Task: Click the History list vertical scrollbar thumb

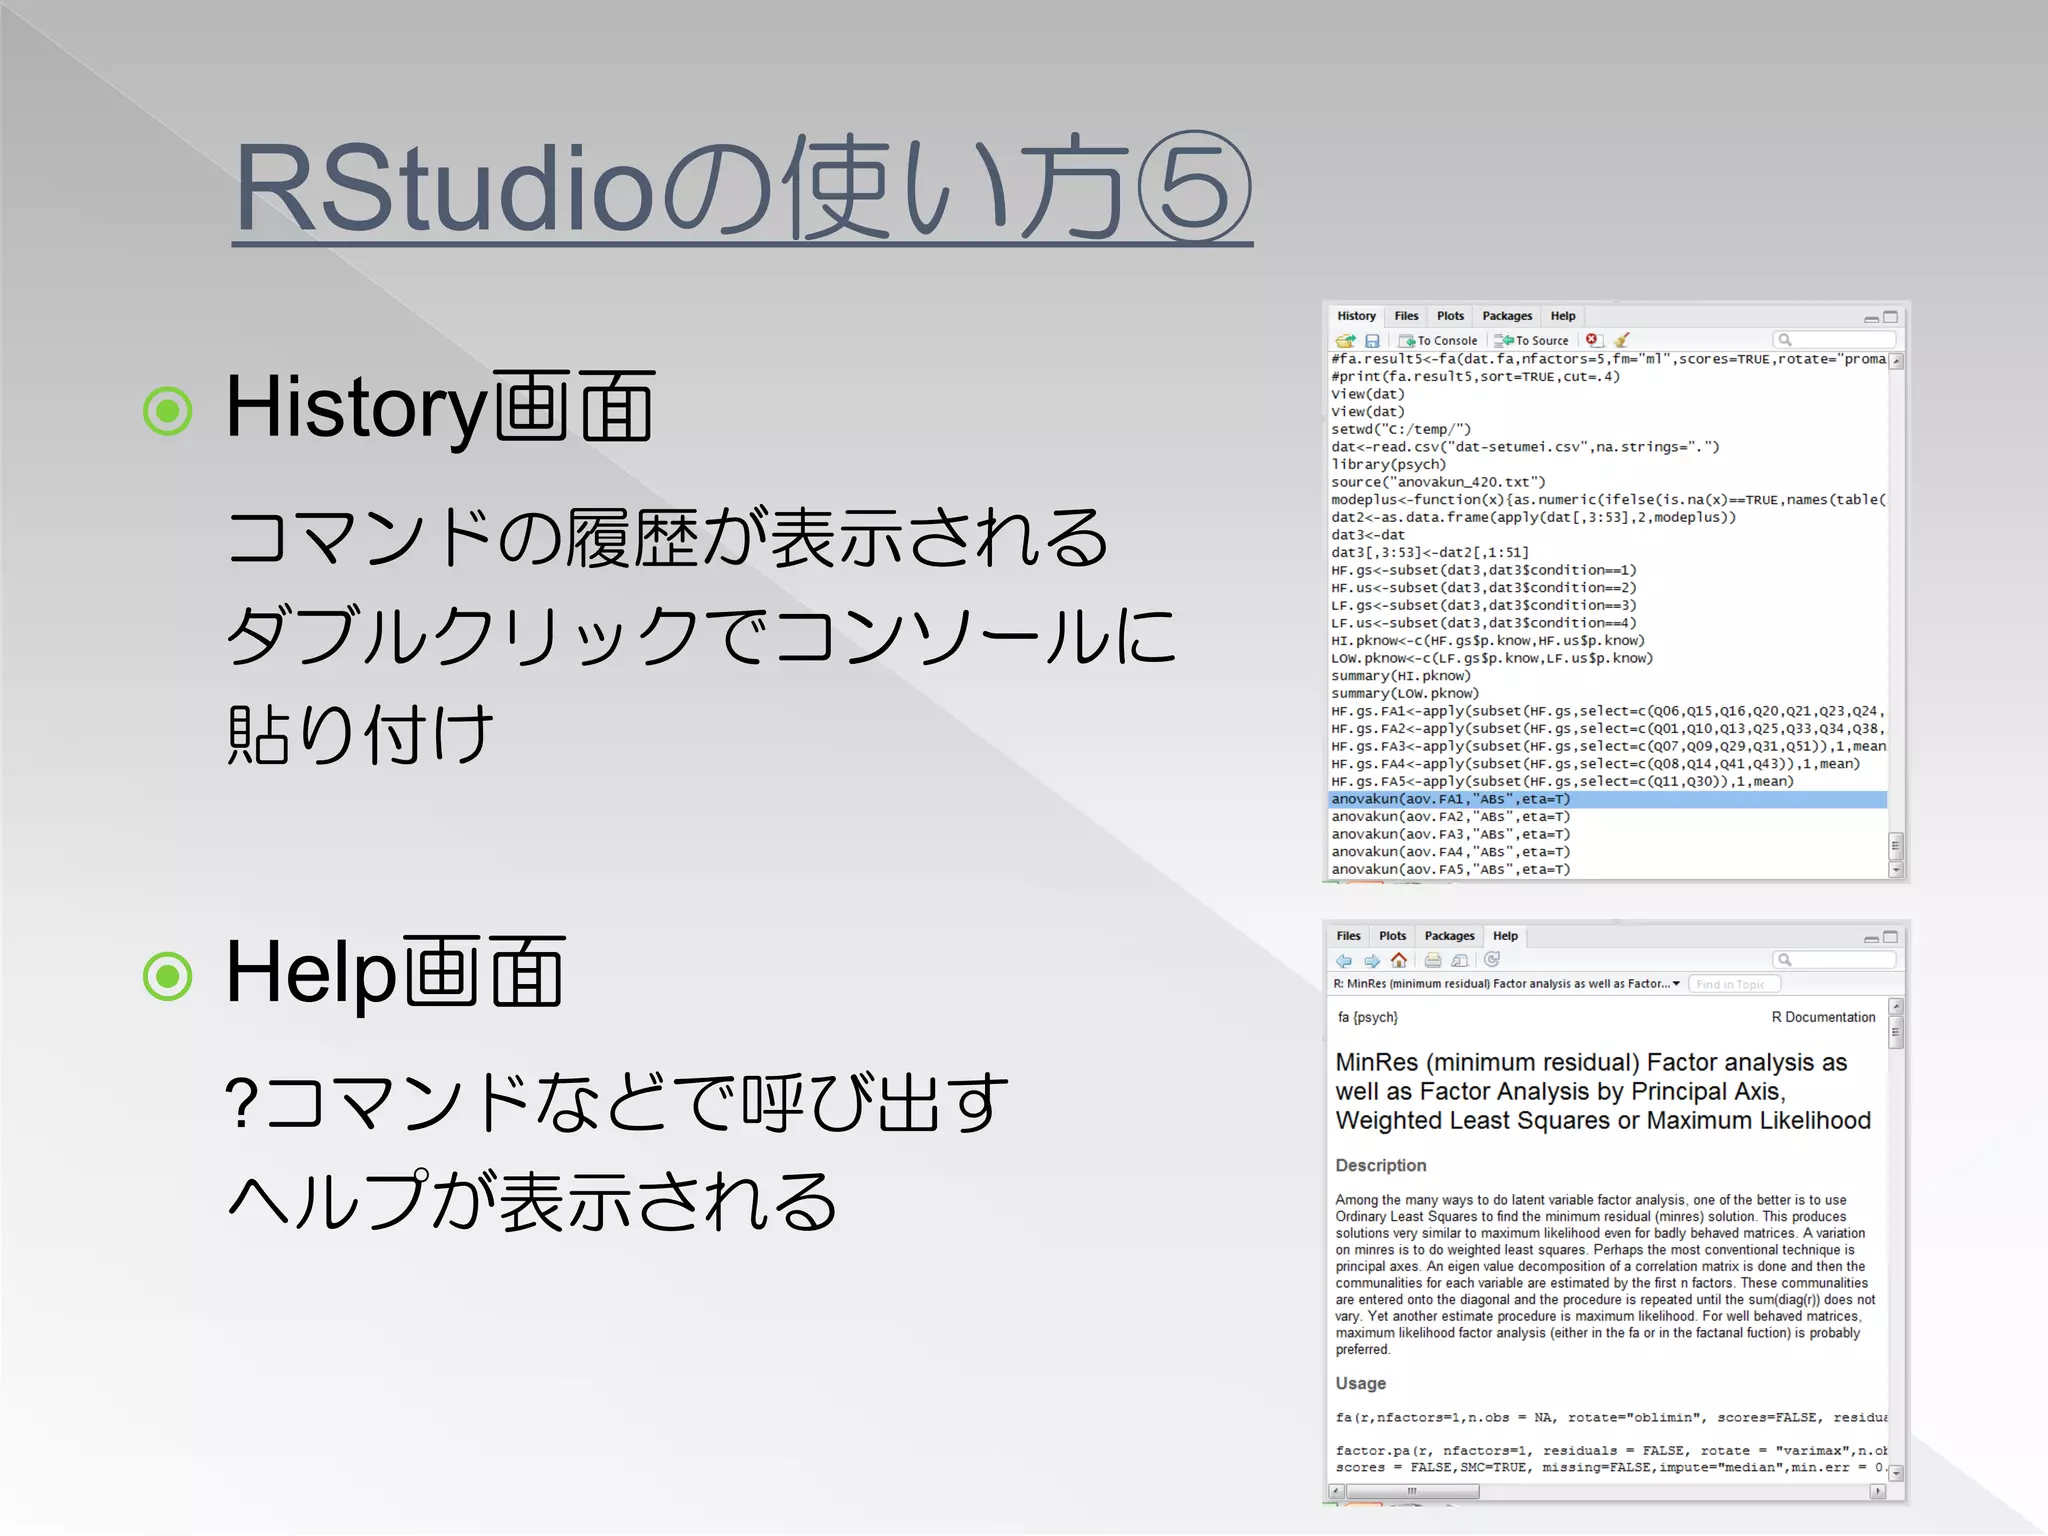Action: coord(1896,846)
